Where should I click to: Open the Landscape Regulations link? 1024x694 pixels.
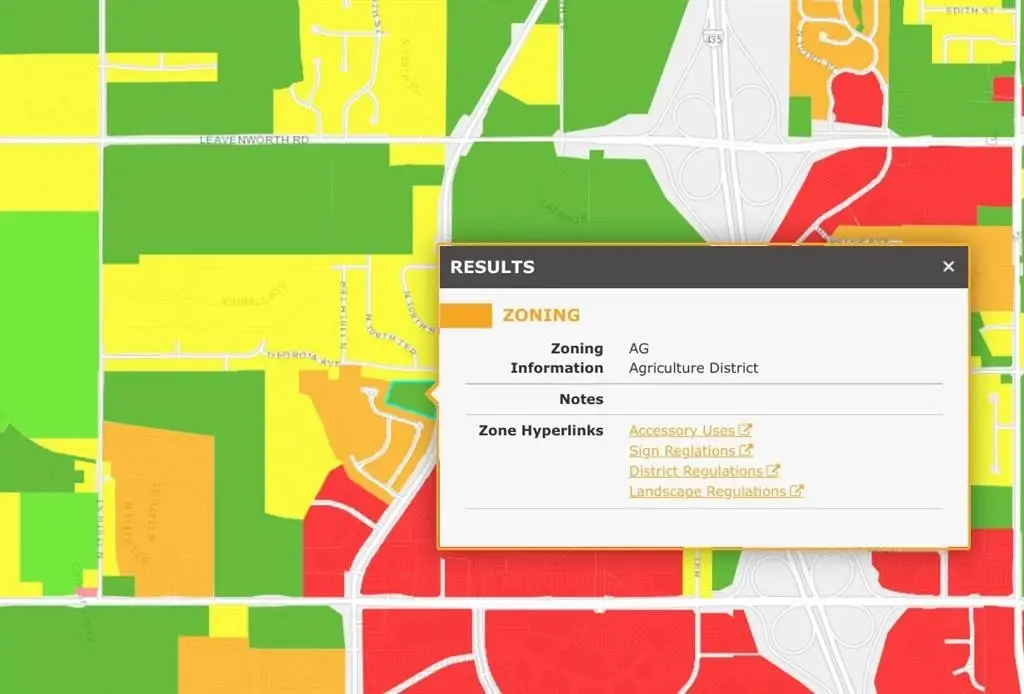click(x=707, y=491)
